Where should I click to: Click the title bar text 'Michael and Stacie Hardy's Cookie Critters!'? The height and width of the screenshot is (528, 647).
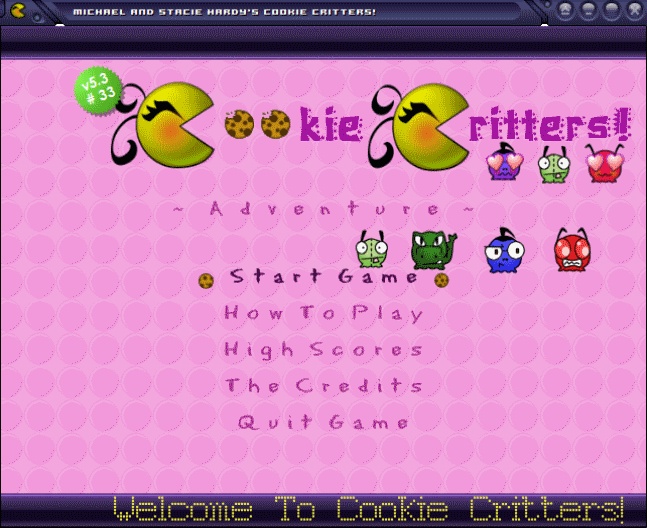(x=224, y=12)
